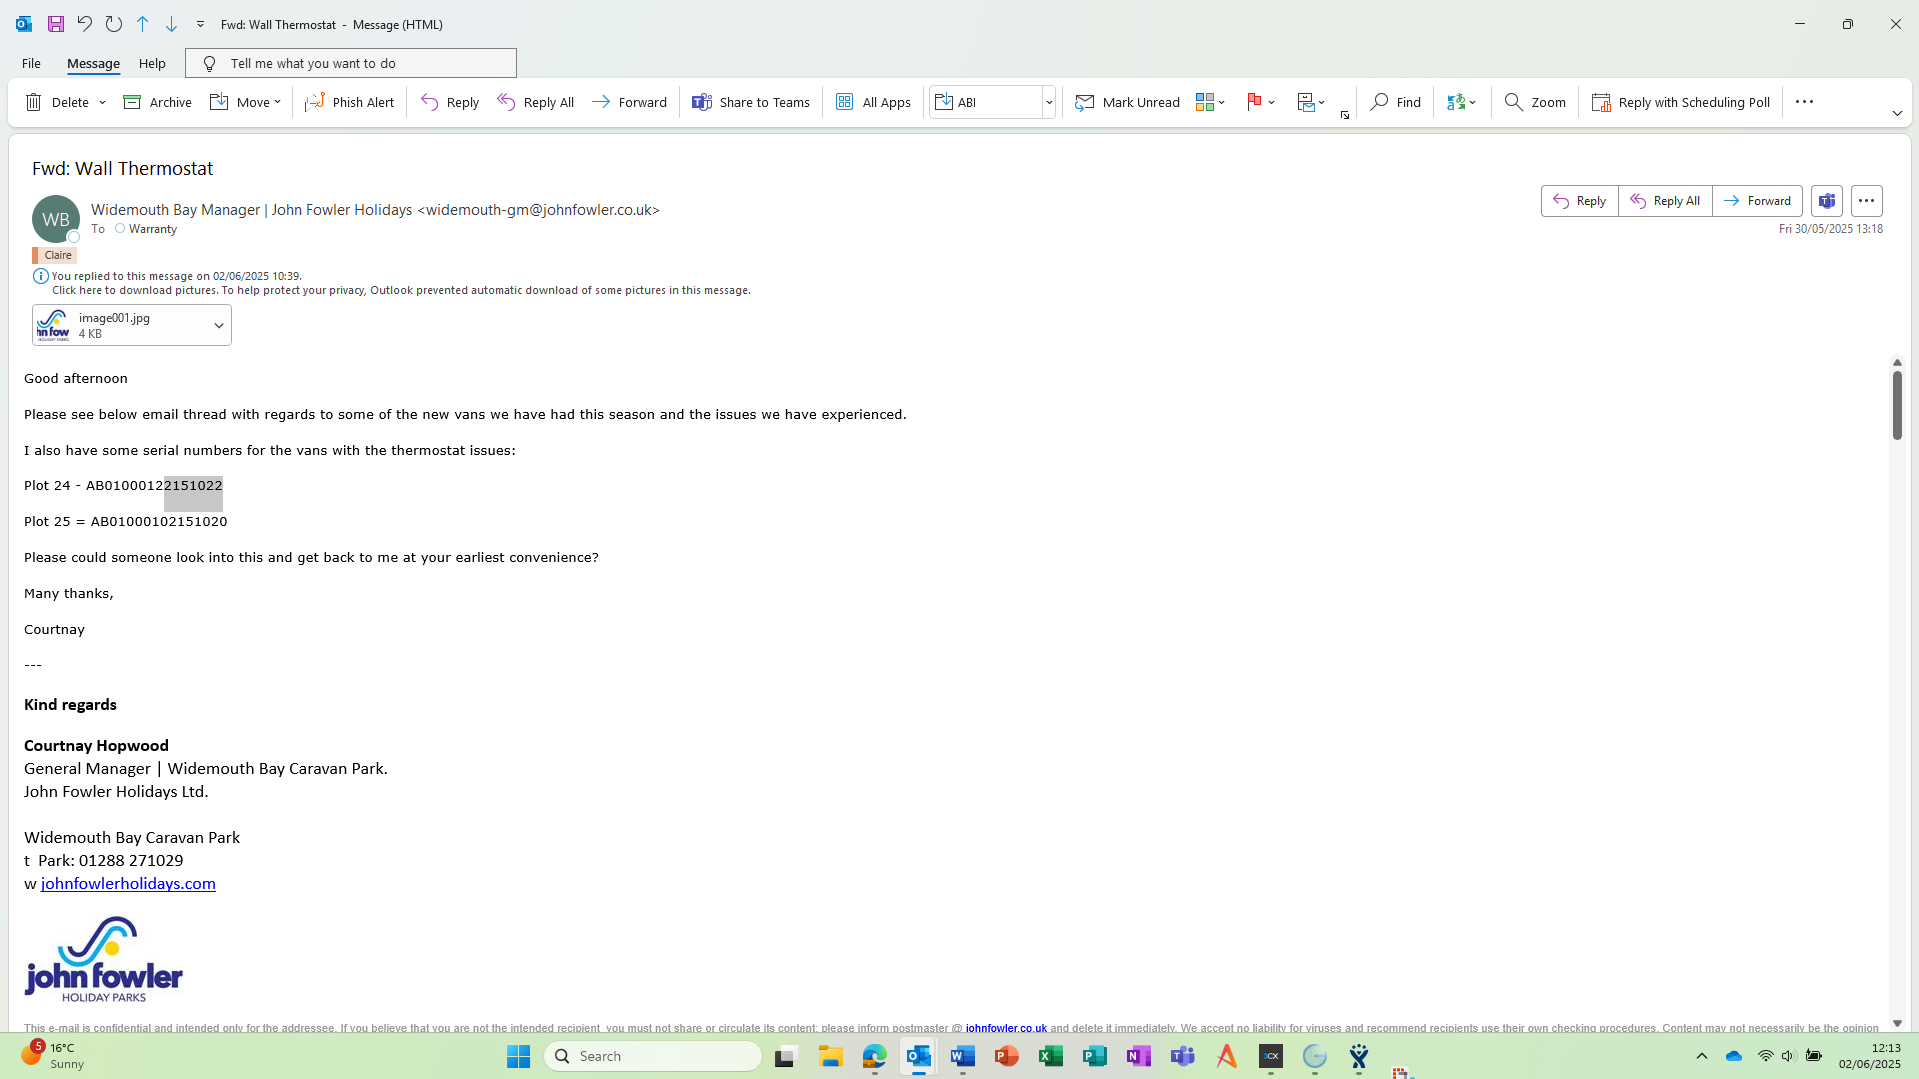
Task: Expand the Quick Steps gallery arrow
Action: 1049,102
